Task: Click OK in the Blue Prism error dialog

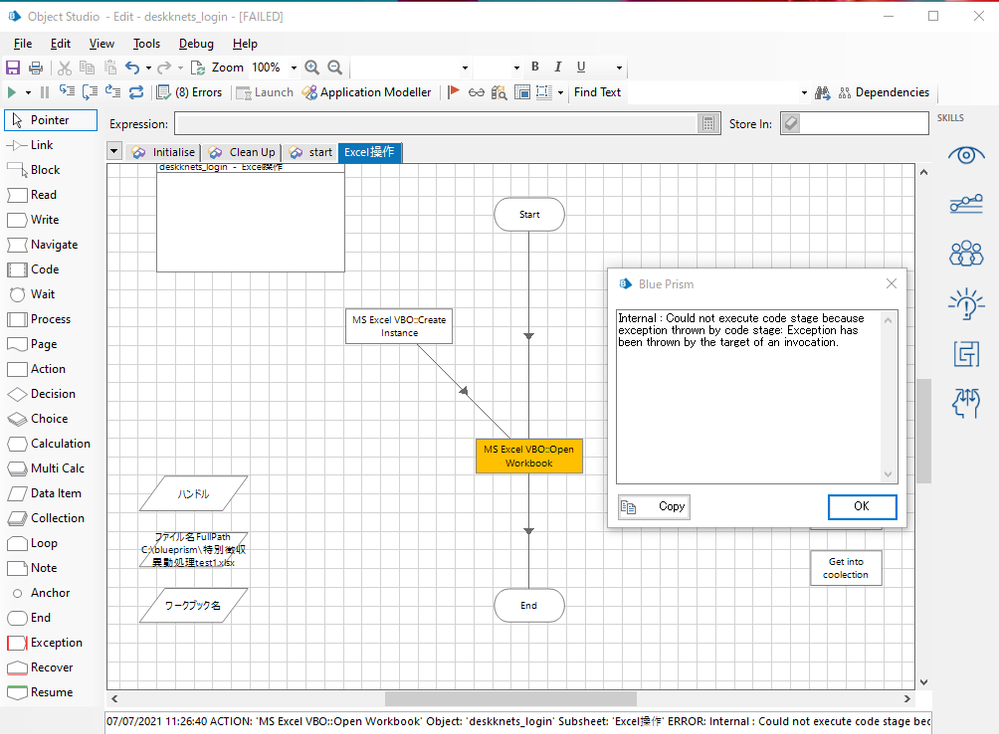Action: [862, 507]
